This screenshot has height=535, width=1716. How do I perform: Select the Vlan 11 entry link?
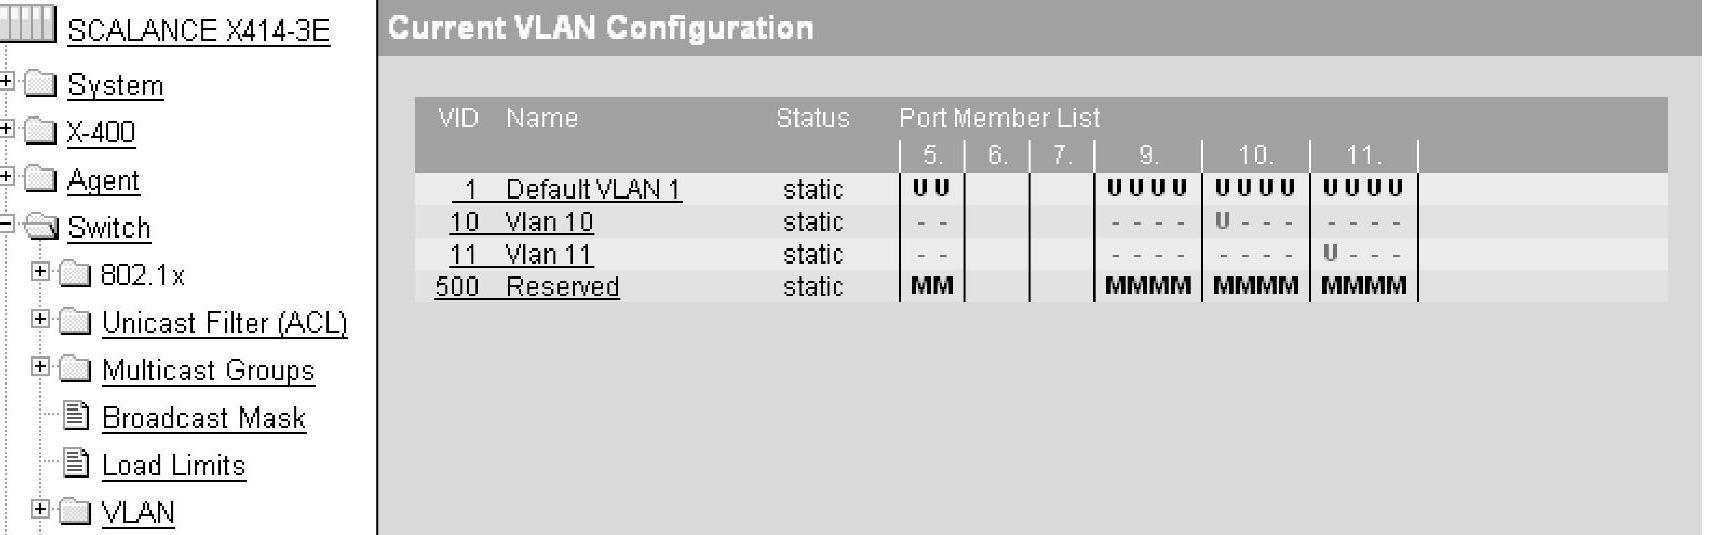click(549, 254)
